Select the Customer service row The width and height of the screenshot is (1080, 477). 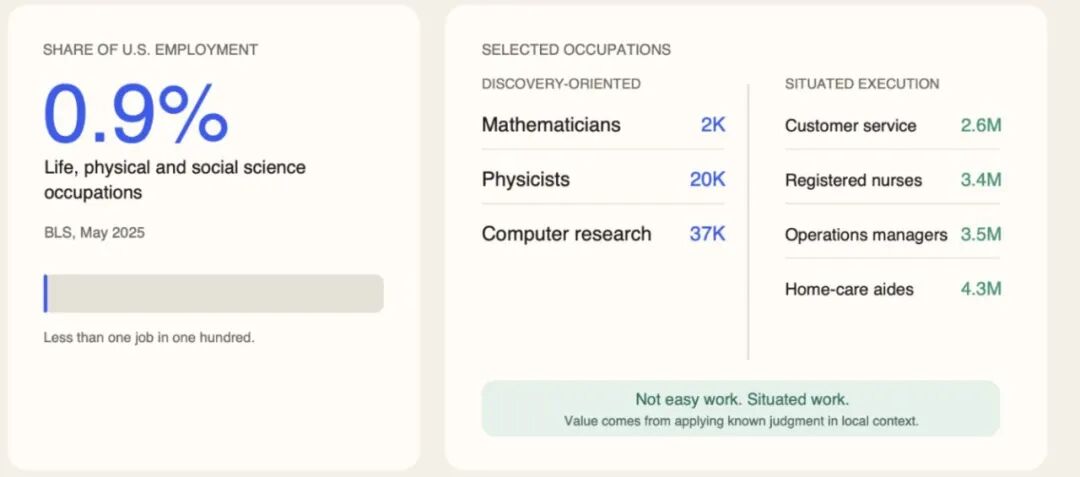tap(893, 125)
